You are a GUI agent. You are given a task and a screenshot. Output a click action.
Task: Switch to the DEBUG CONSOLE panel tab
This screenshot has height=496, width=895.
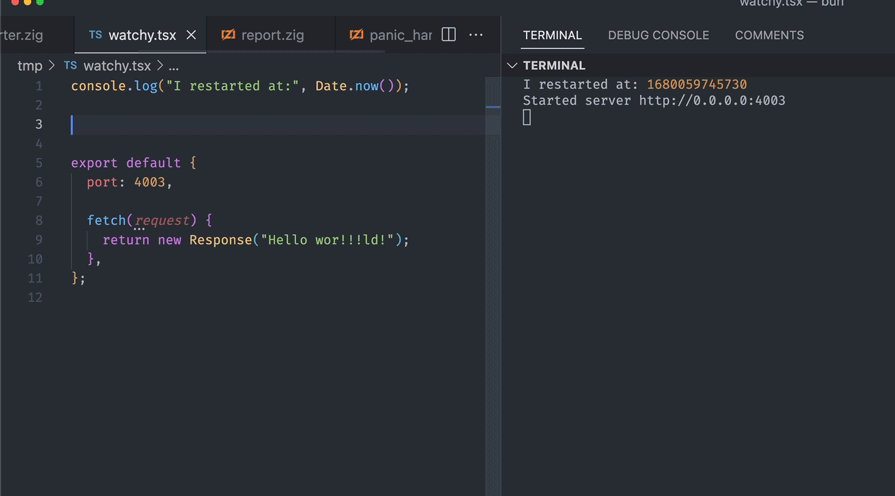pyautogui.click(x=658, y=35)
